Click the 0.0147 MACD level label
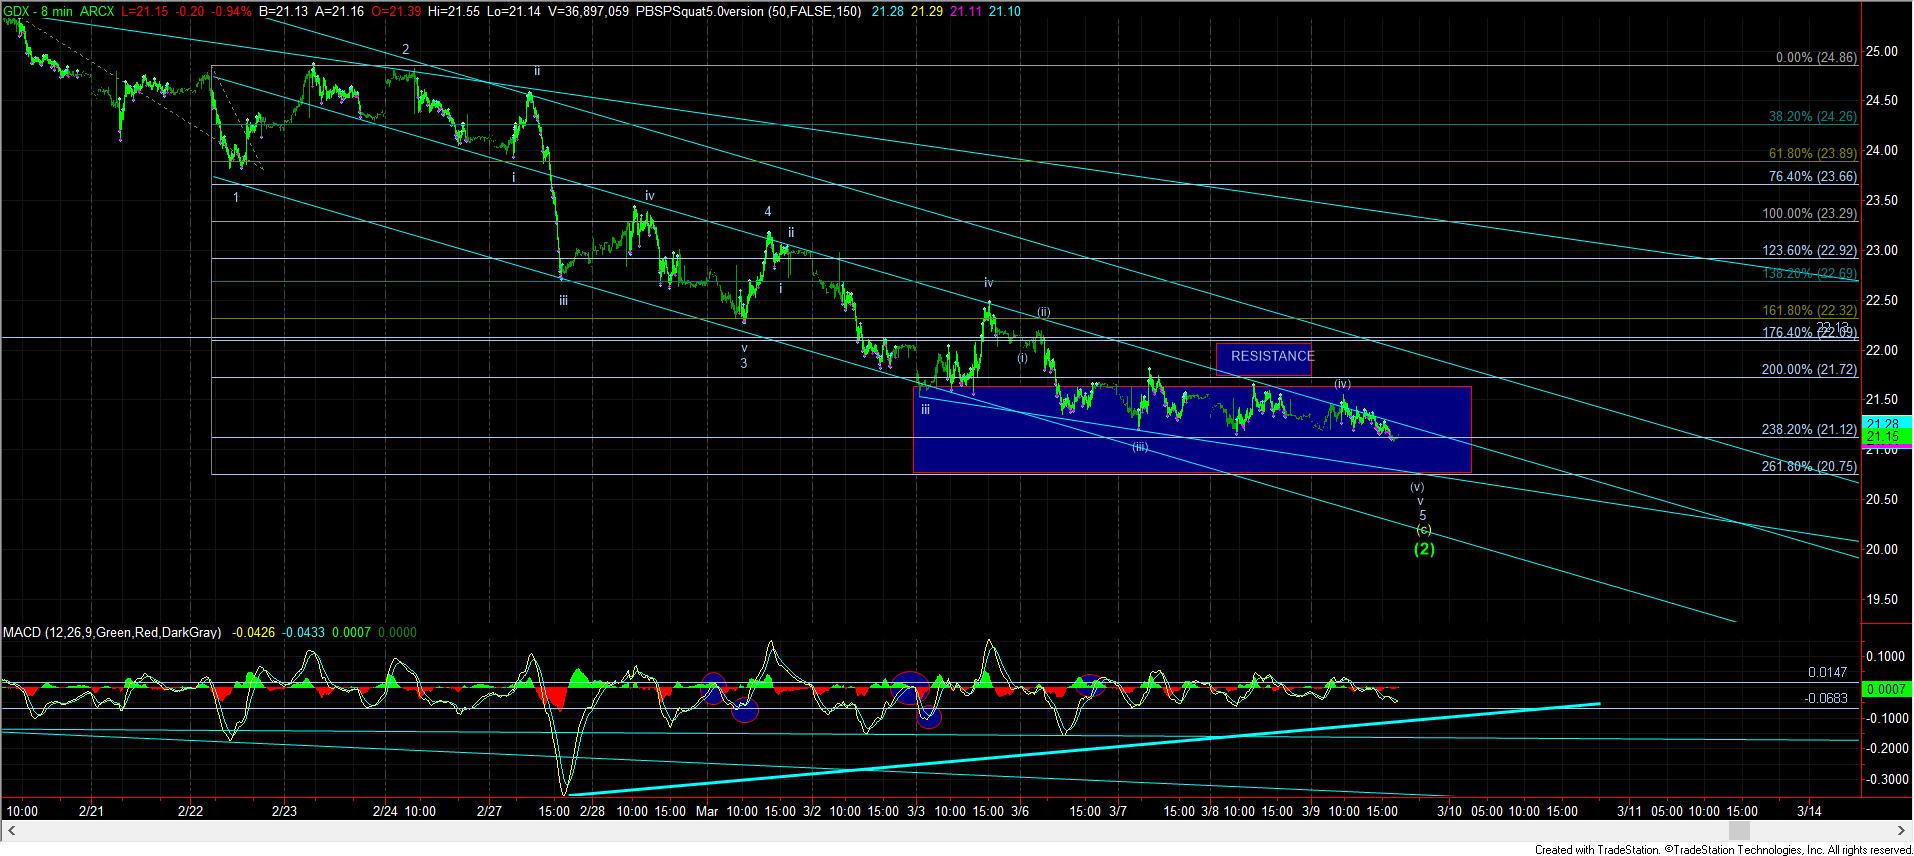The width and height of the screenshot is (1914, 856). (1827, 673)
